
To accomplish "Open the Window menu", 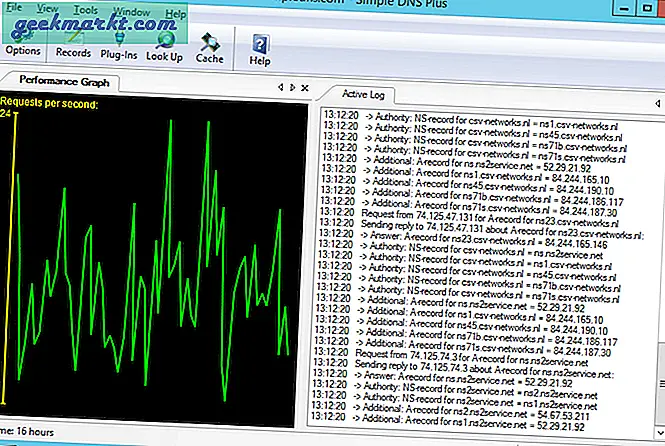I will coord(131,11).
